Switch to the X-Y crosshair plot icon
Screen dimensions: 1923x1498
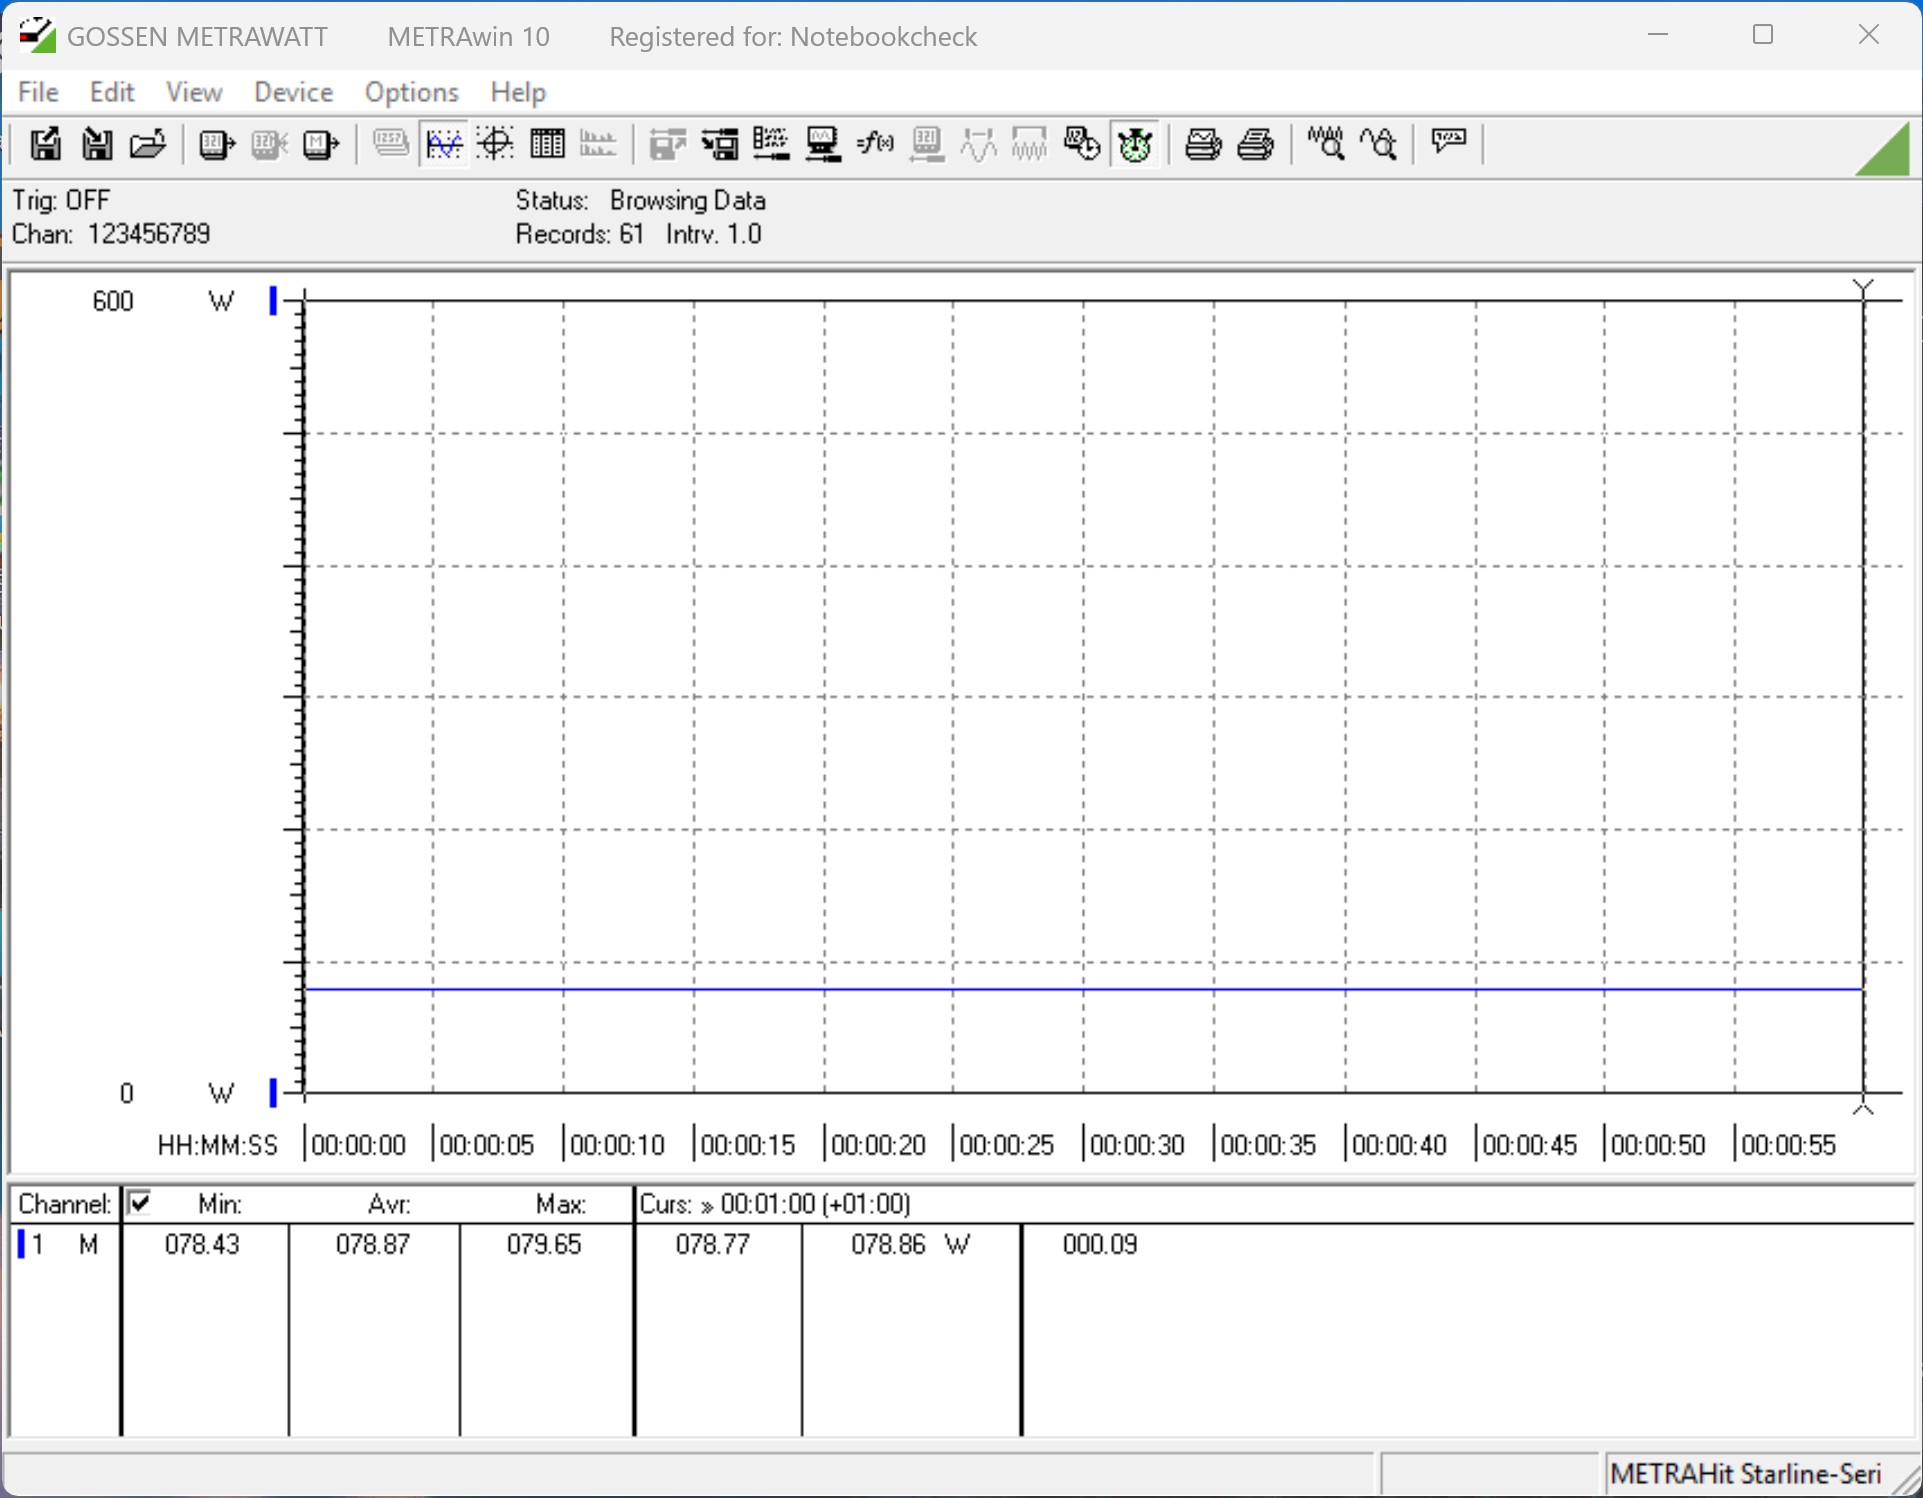(495, 145)
